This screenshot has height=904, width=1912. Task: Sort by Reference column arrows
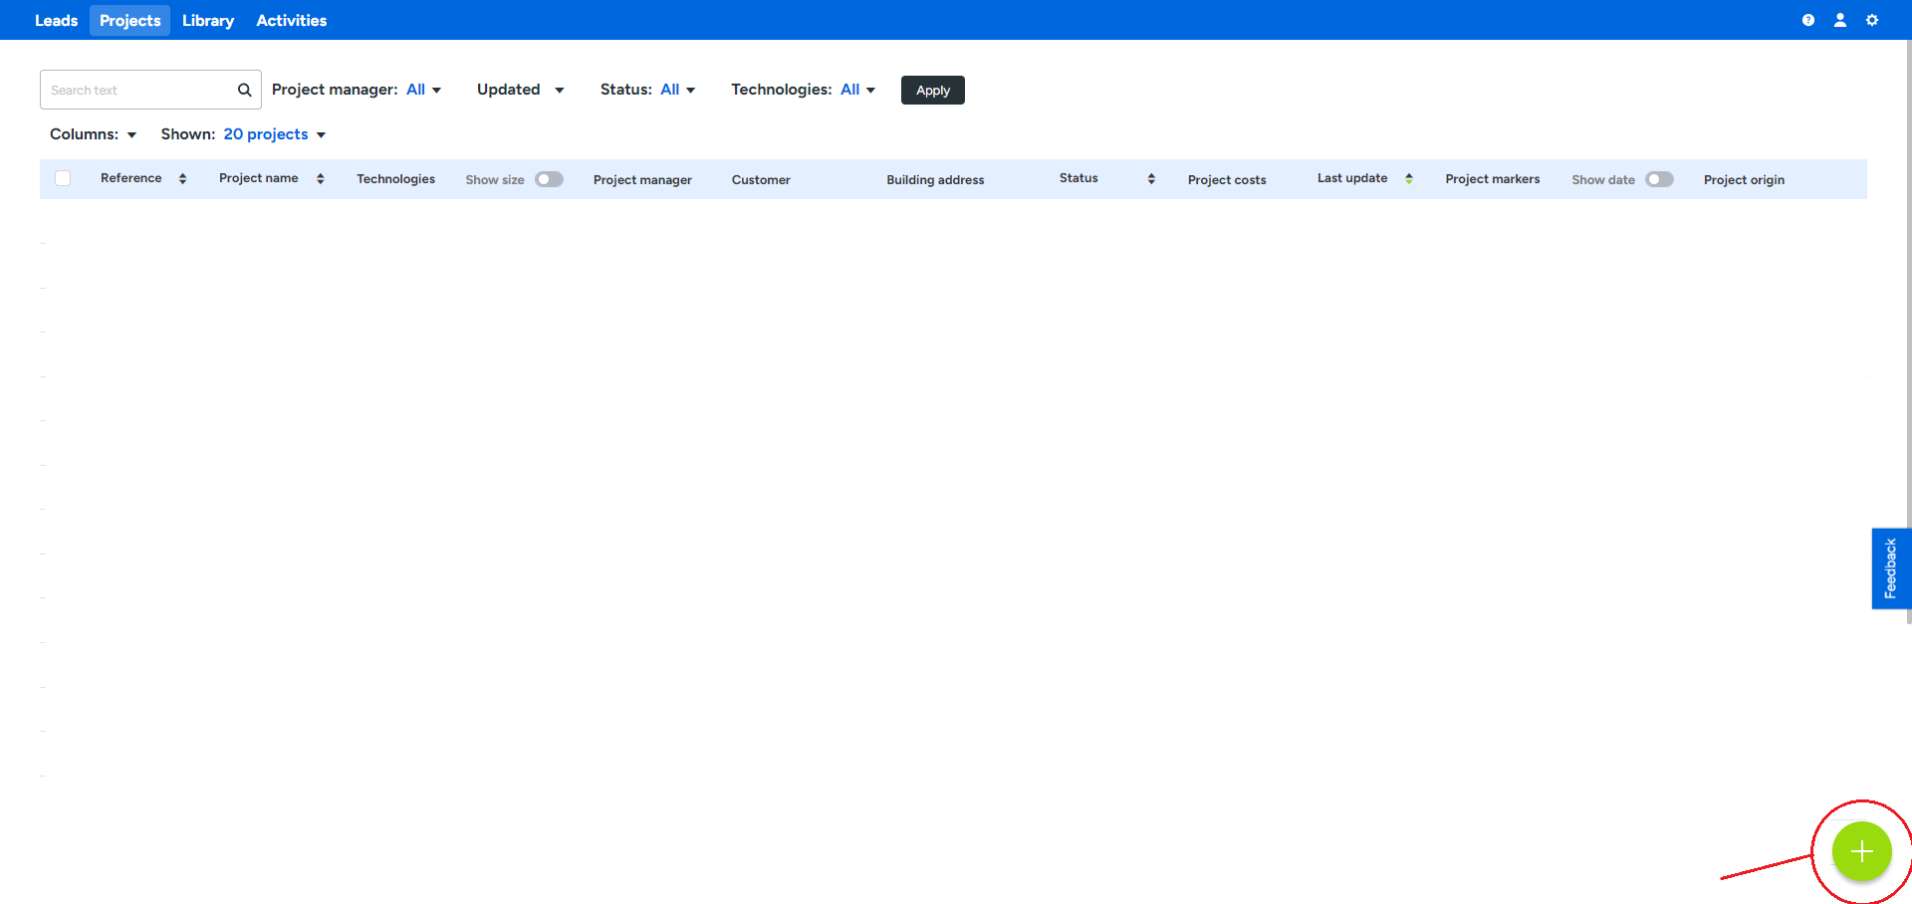coord(182,179)
